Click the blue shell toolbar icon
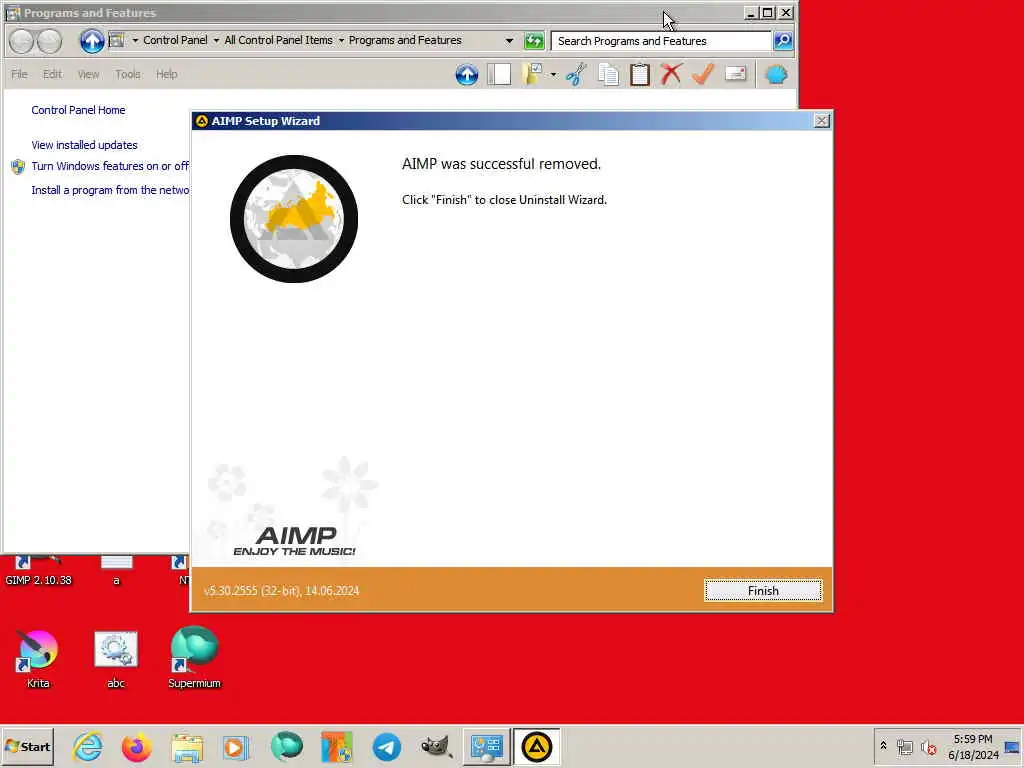 (776, 74)
